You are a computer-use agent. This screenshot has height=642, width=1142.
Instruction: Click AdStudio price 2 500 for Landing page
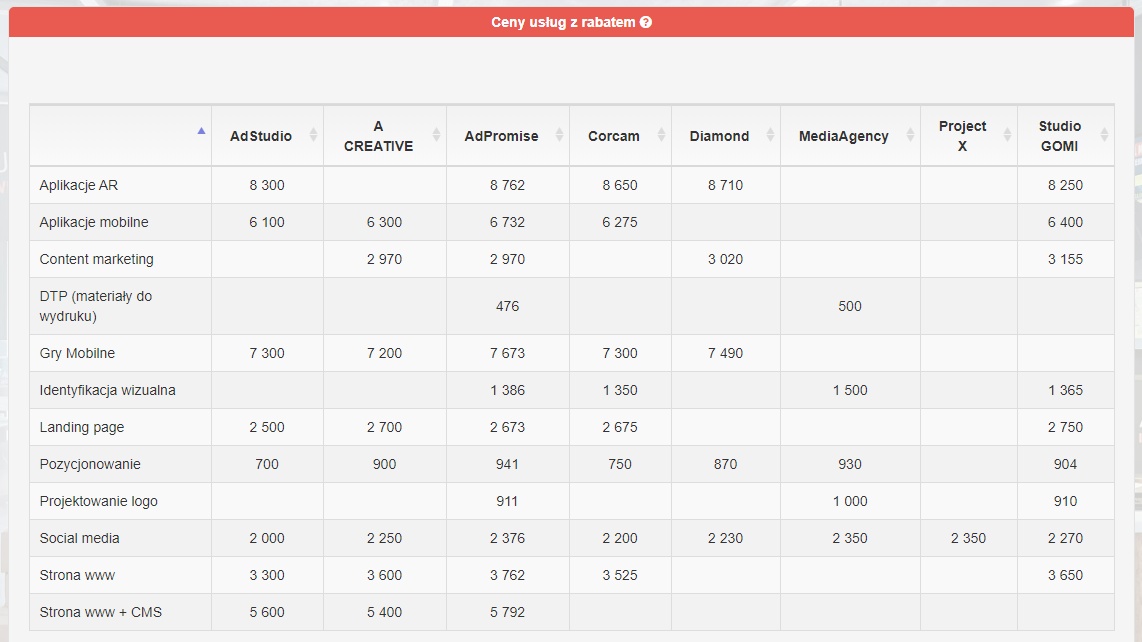click(x=267, y=428)
